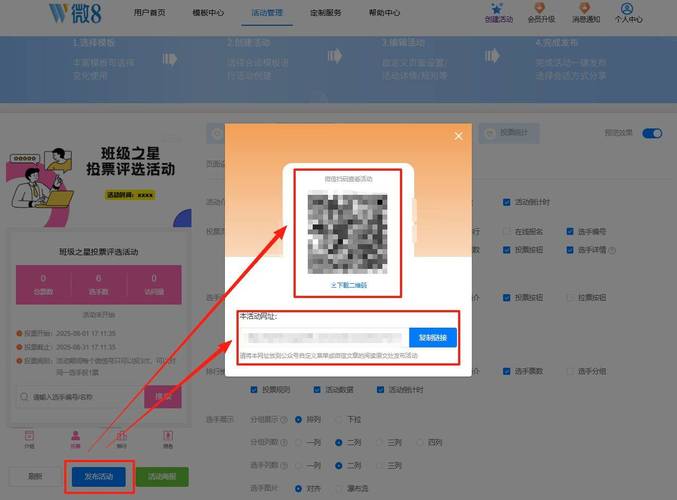Click help icon beside 分组展示
This screenshot has height=500, width=677.
(x=284, y=420)
